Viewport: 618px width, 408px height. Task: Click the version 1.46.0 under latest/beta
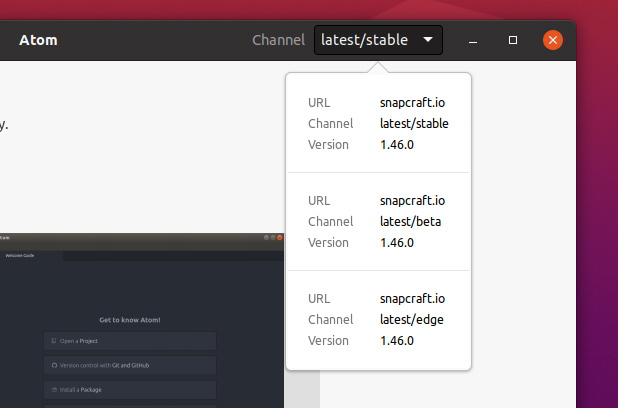coord(397,243)
